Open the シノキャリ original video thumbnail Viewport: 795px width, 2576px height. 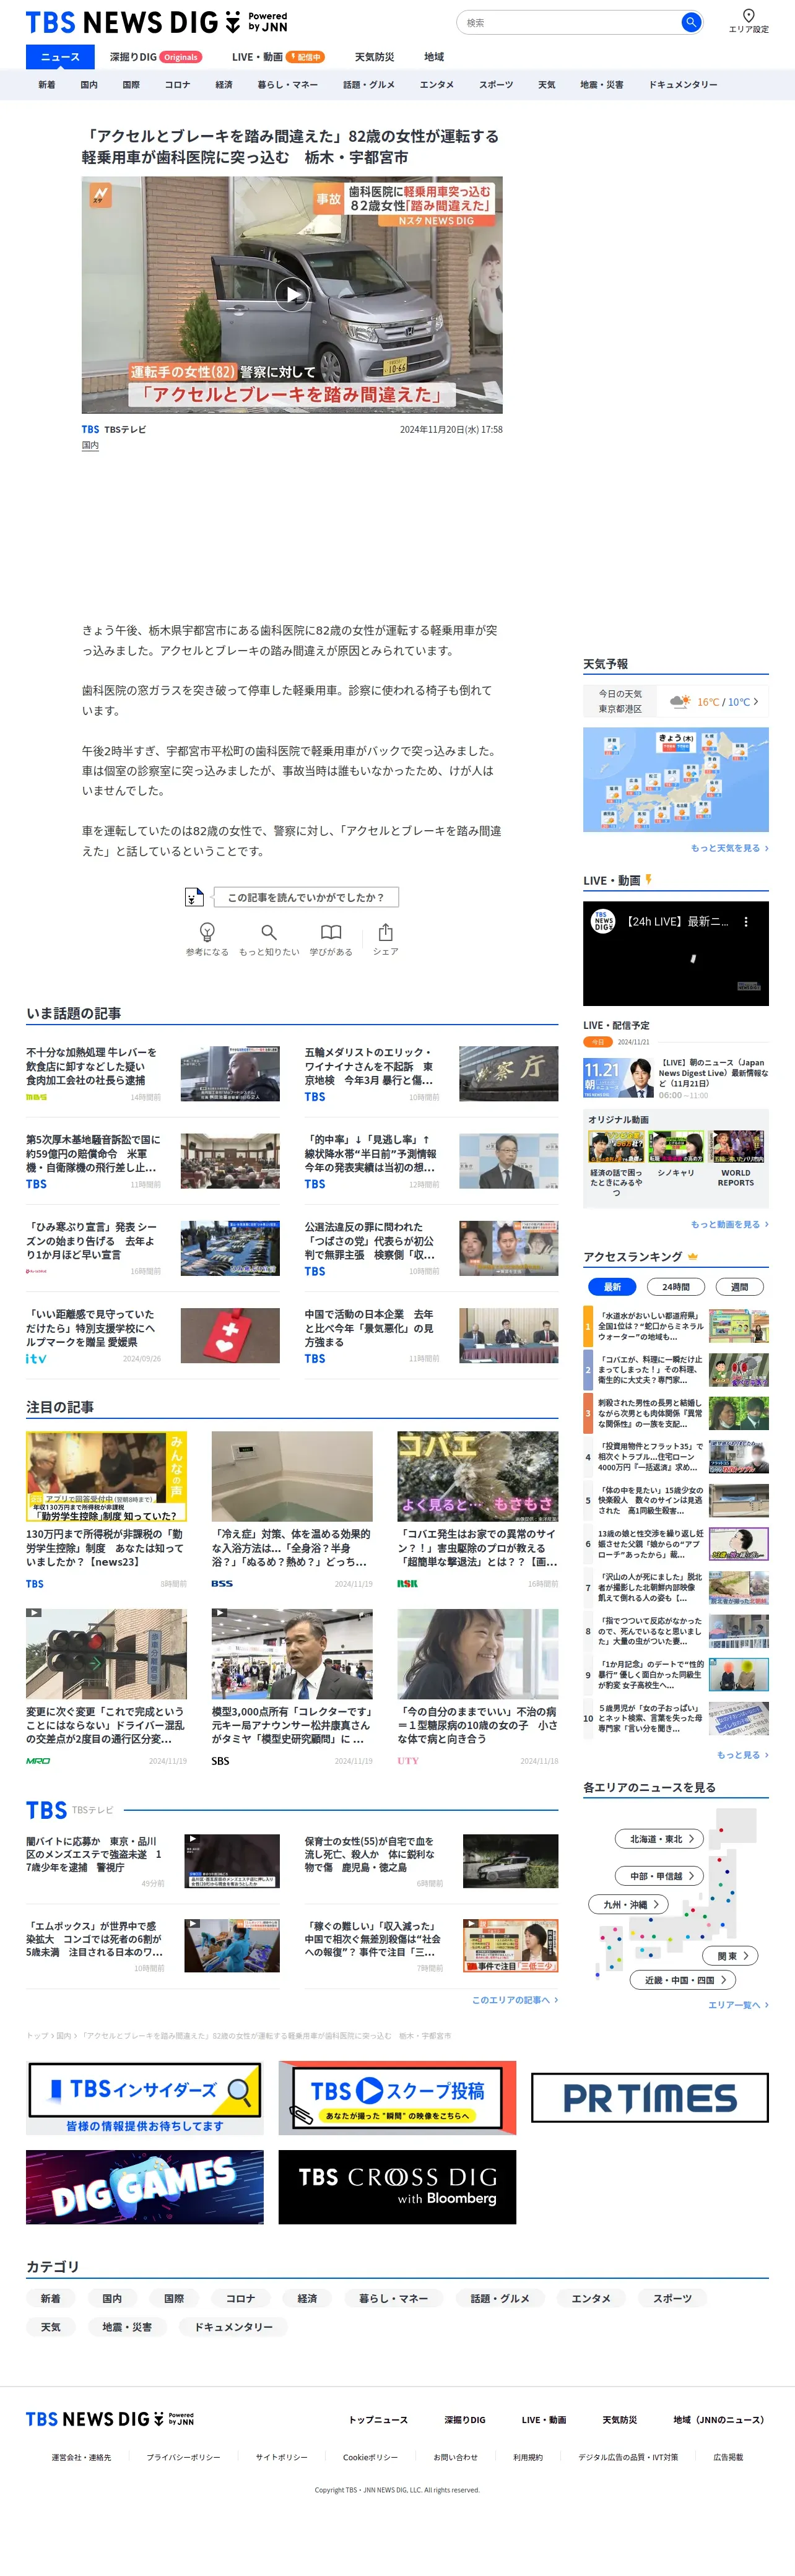coord(676,1146)
